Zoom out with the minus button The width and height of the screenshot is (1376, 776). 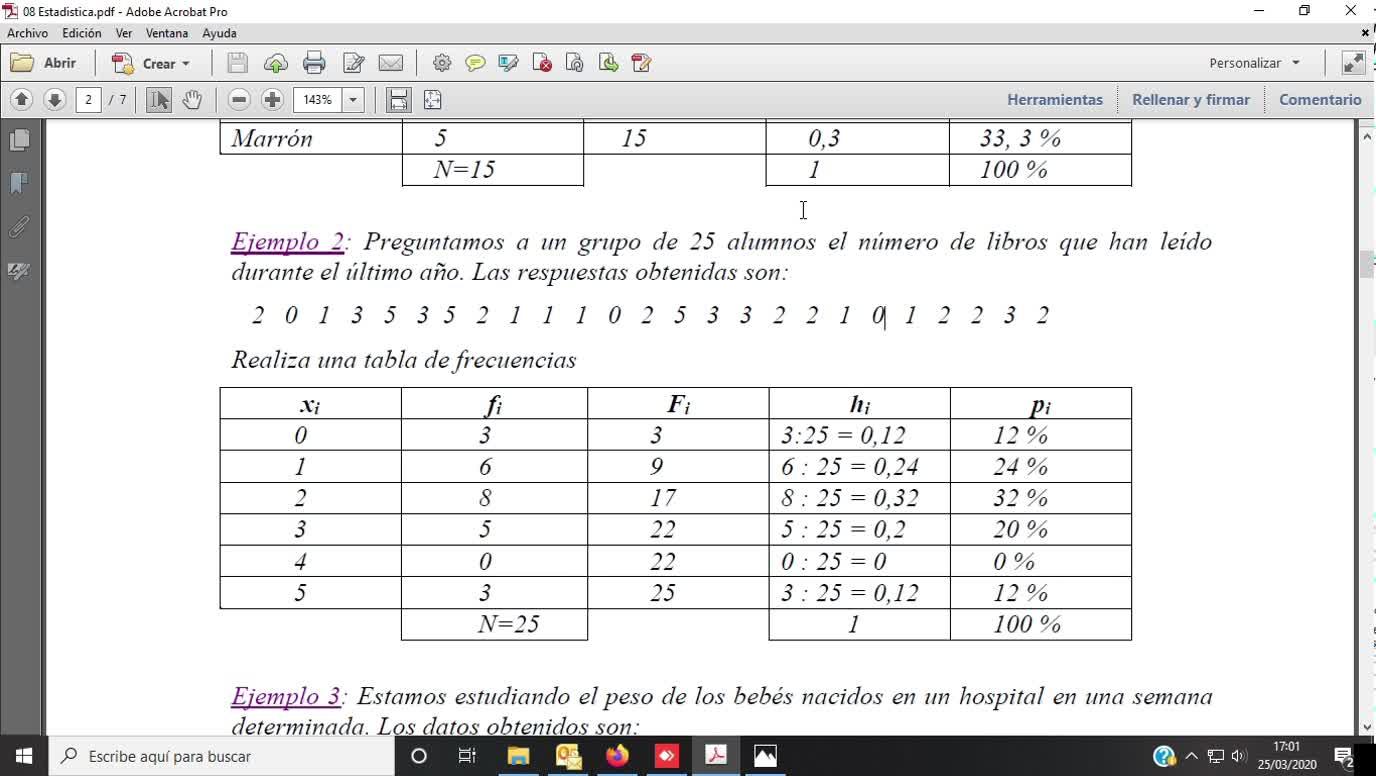click(x=239, y=99)
